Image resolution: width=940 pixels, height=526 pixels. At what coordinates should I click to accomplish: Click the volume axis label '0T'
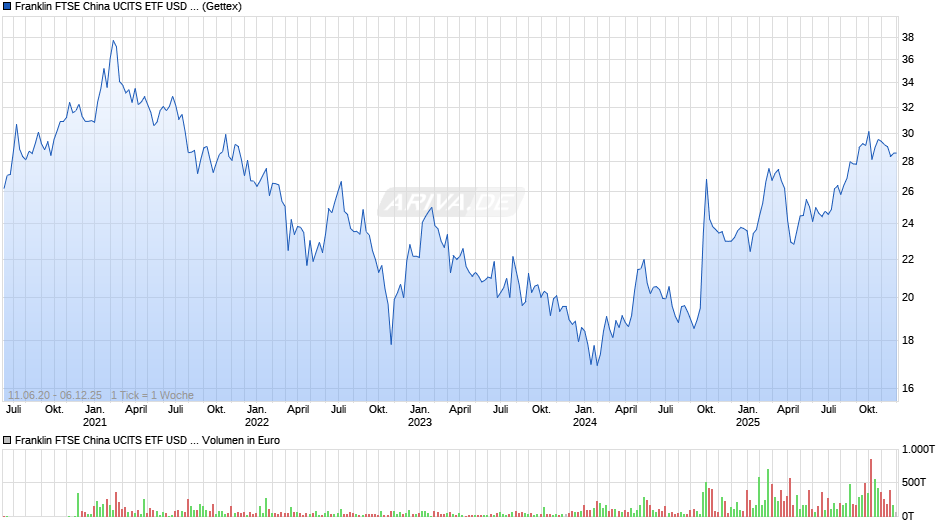[908, 516]
